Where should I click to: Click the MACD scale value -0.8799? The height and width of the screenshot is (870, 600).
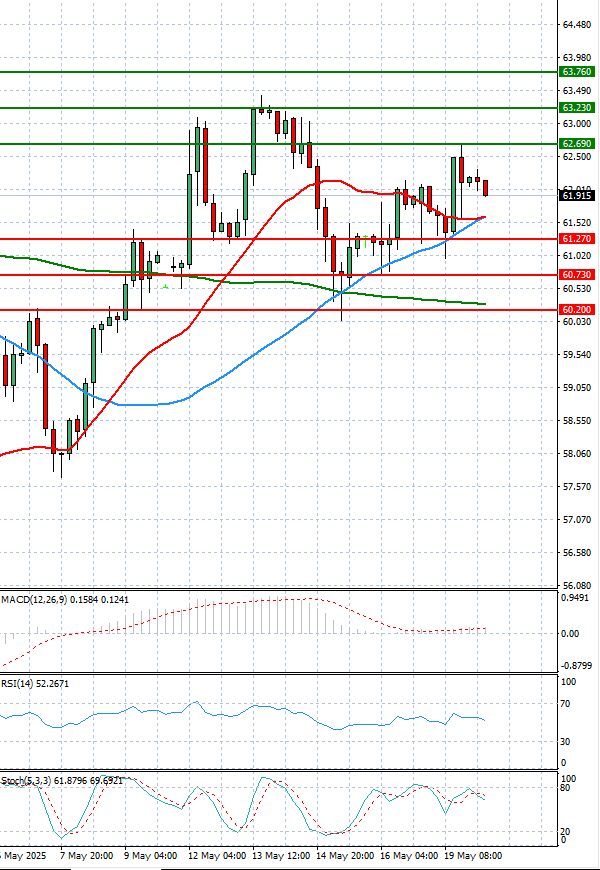pos(577,665)
